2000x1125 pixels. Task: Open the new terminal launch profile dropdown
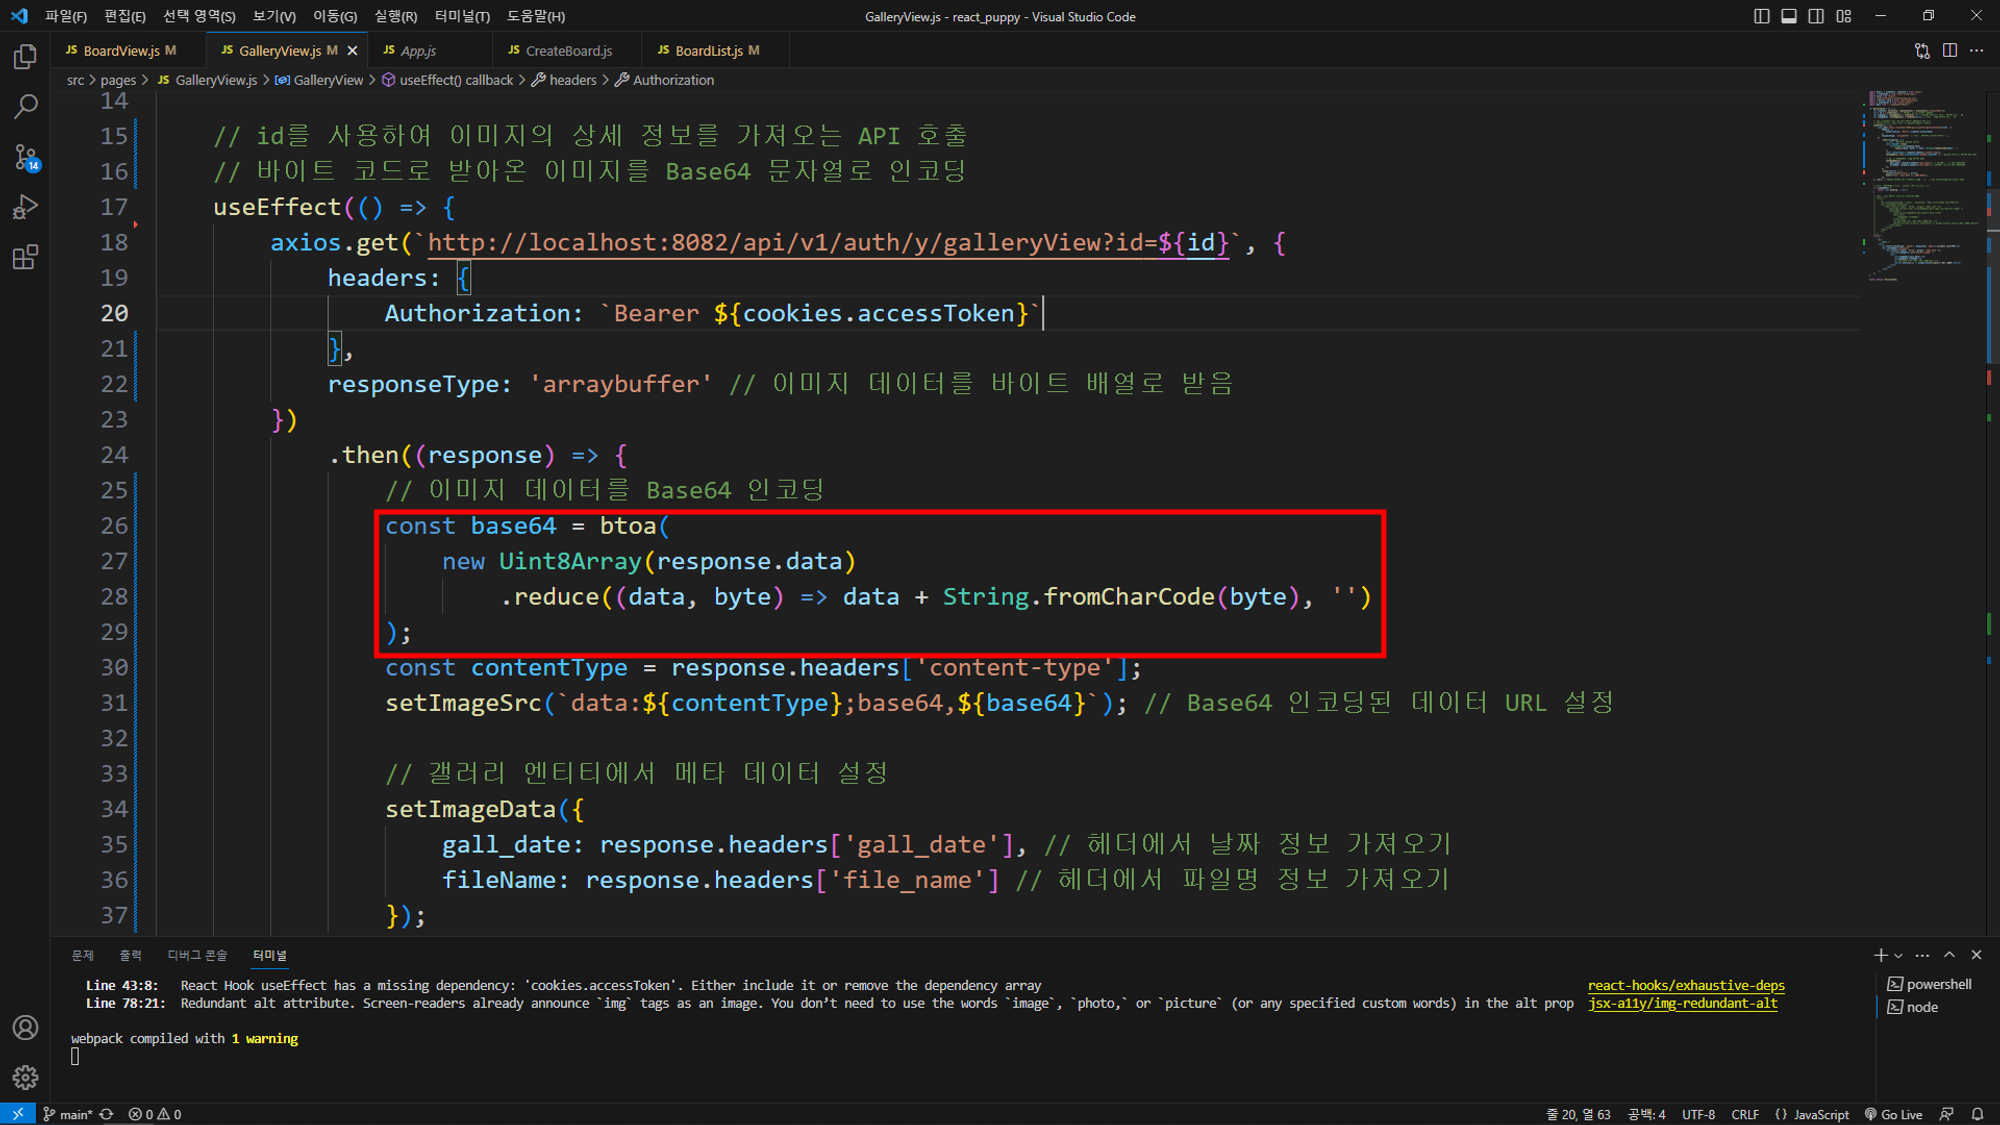coord(1898,955)
